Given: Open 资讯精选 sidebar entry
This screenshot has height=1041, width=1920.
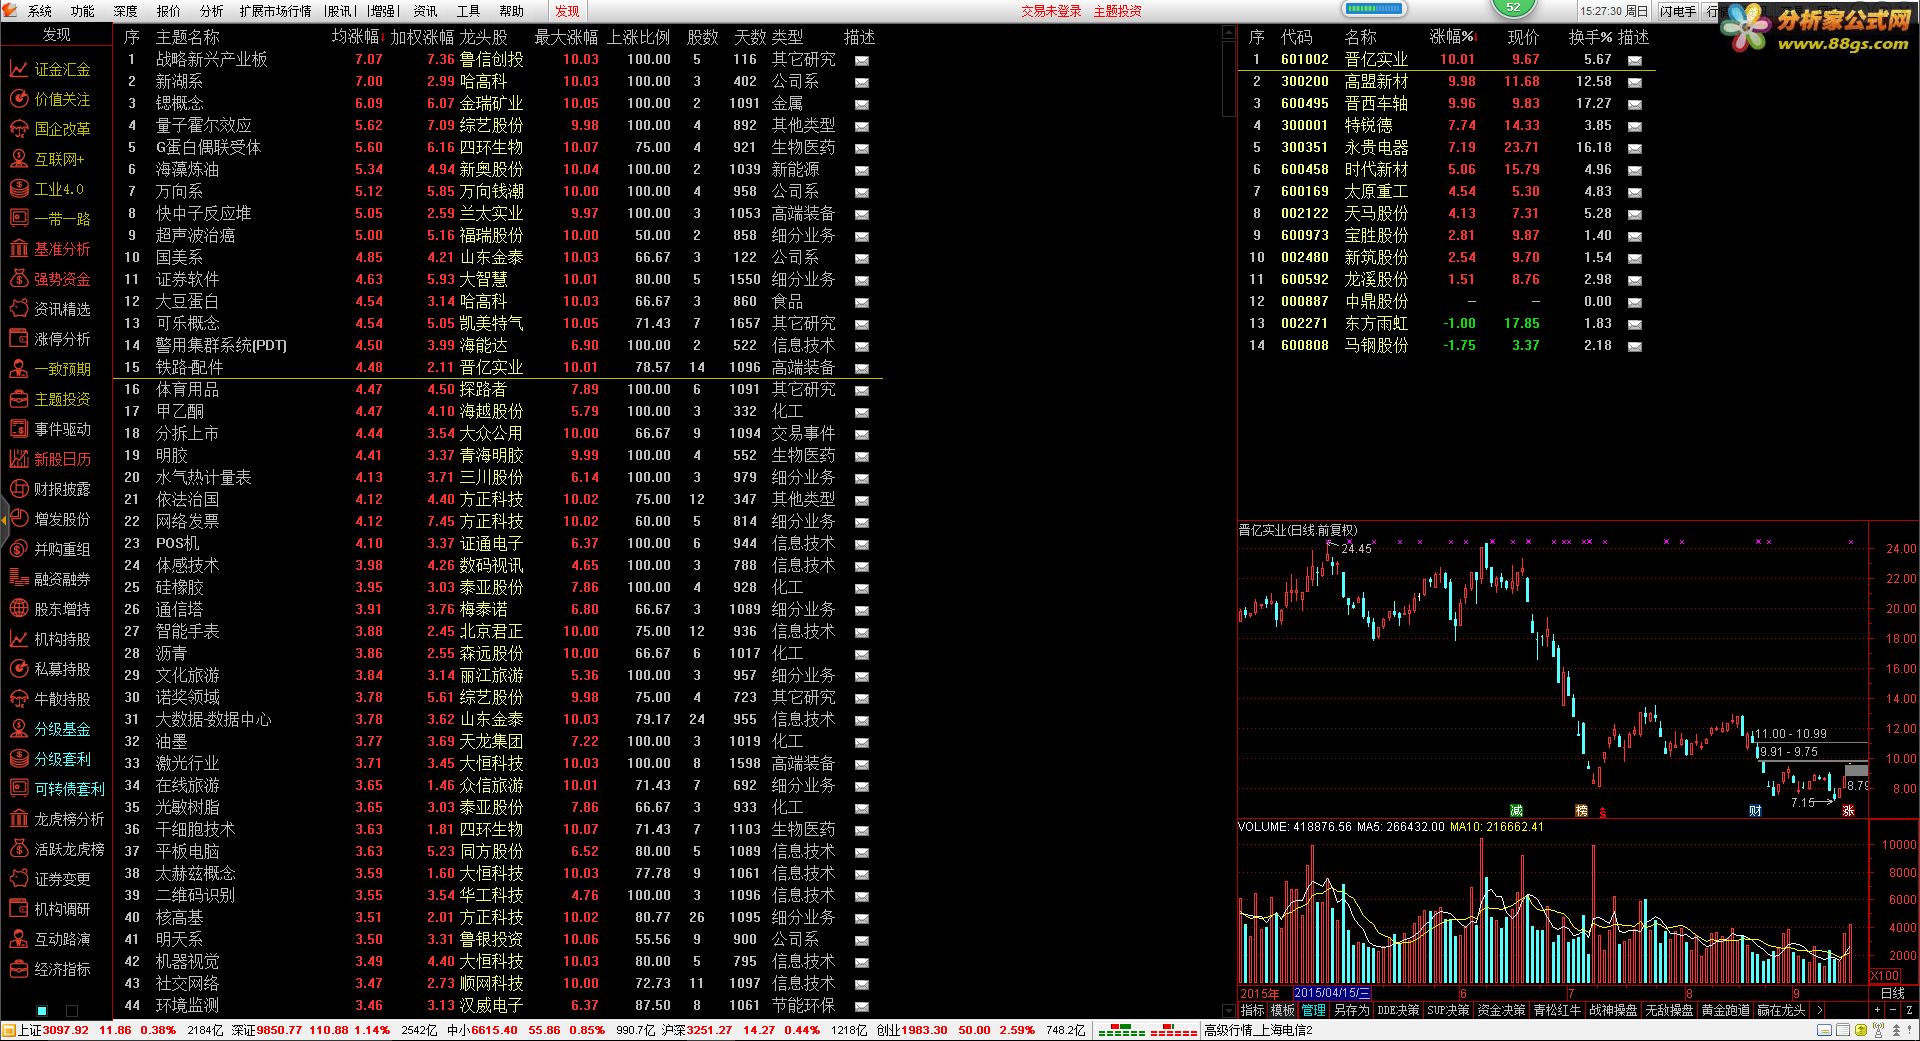Looking at the screenshot, I should pyautogui.click(x=50, y=309).
